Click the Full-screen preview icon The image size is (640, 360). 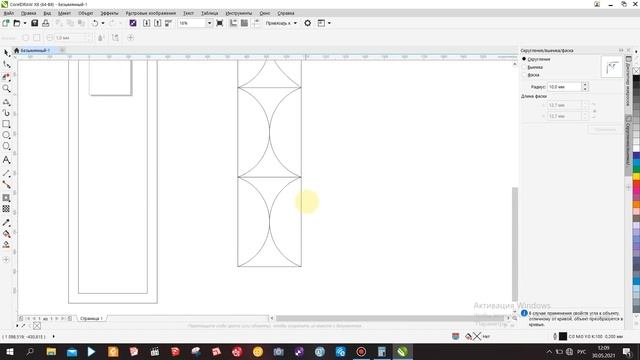point(220,23)
